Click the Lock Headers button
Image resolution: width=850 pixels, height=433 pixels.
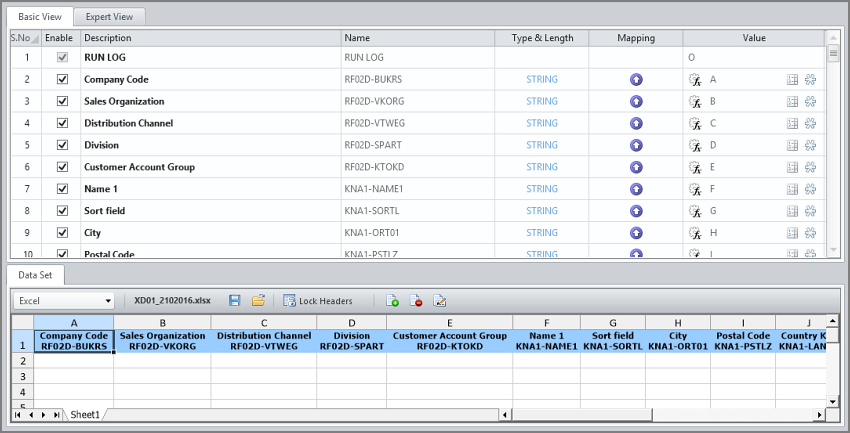(318, 300)
